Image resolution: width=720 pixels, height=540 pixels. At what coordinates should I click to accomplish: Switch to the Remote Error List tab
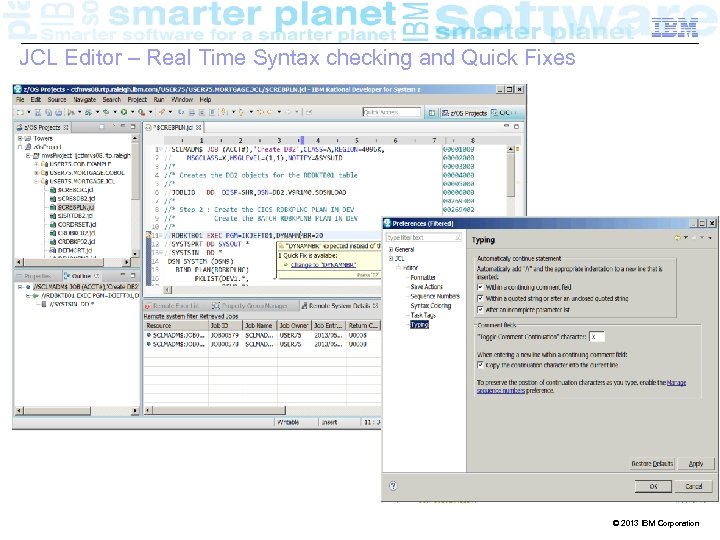172,305
